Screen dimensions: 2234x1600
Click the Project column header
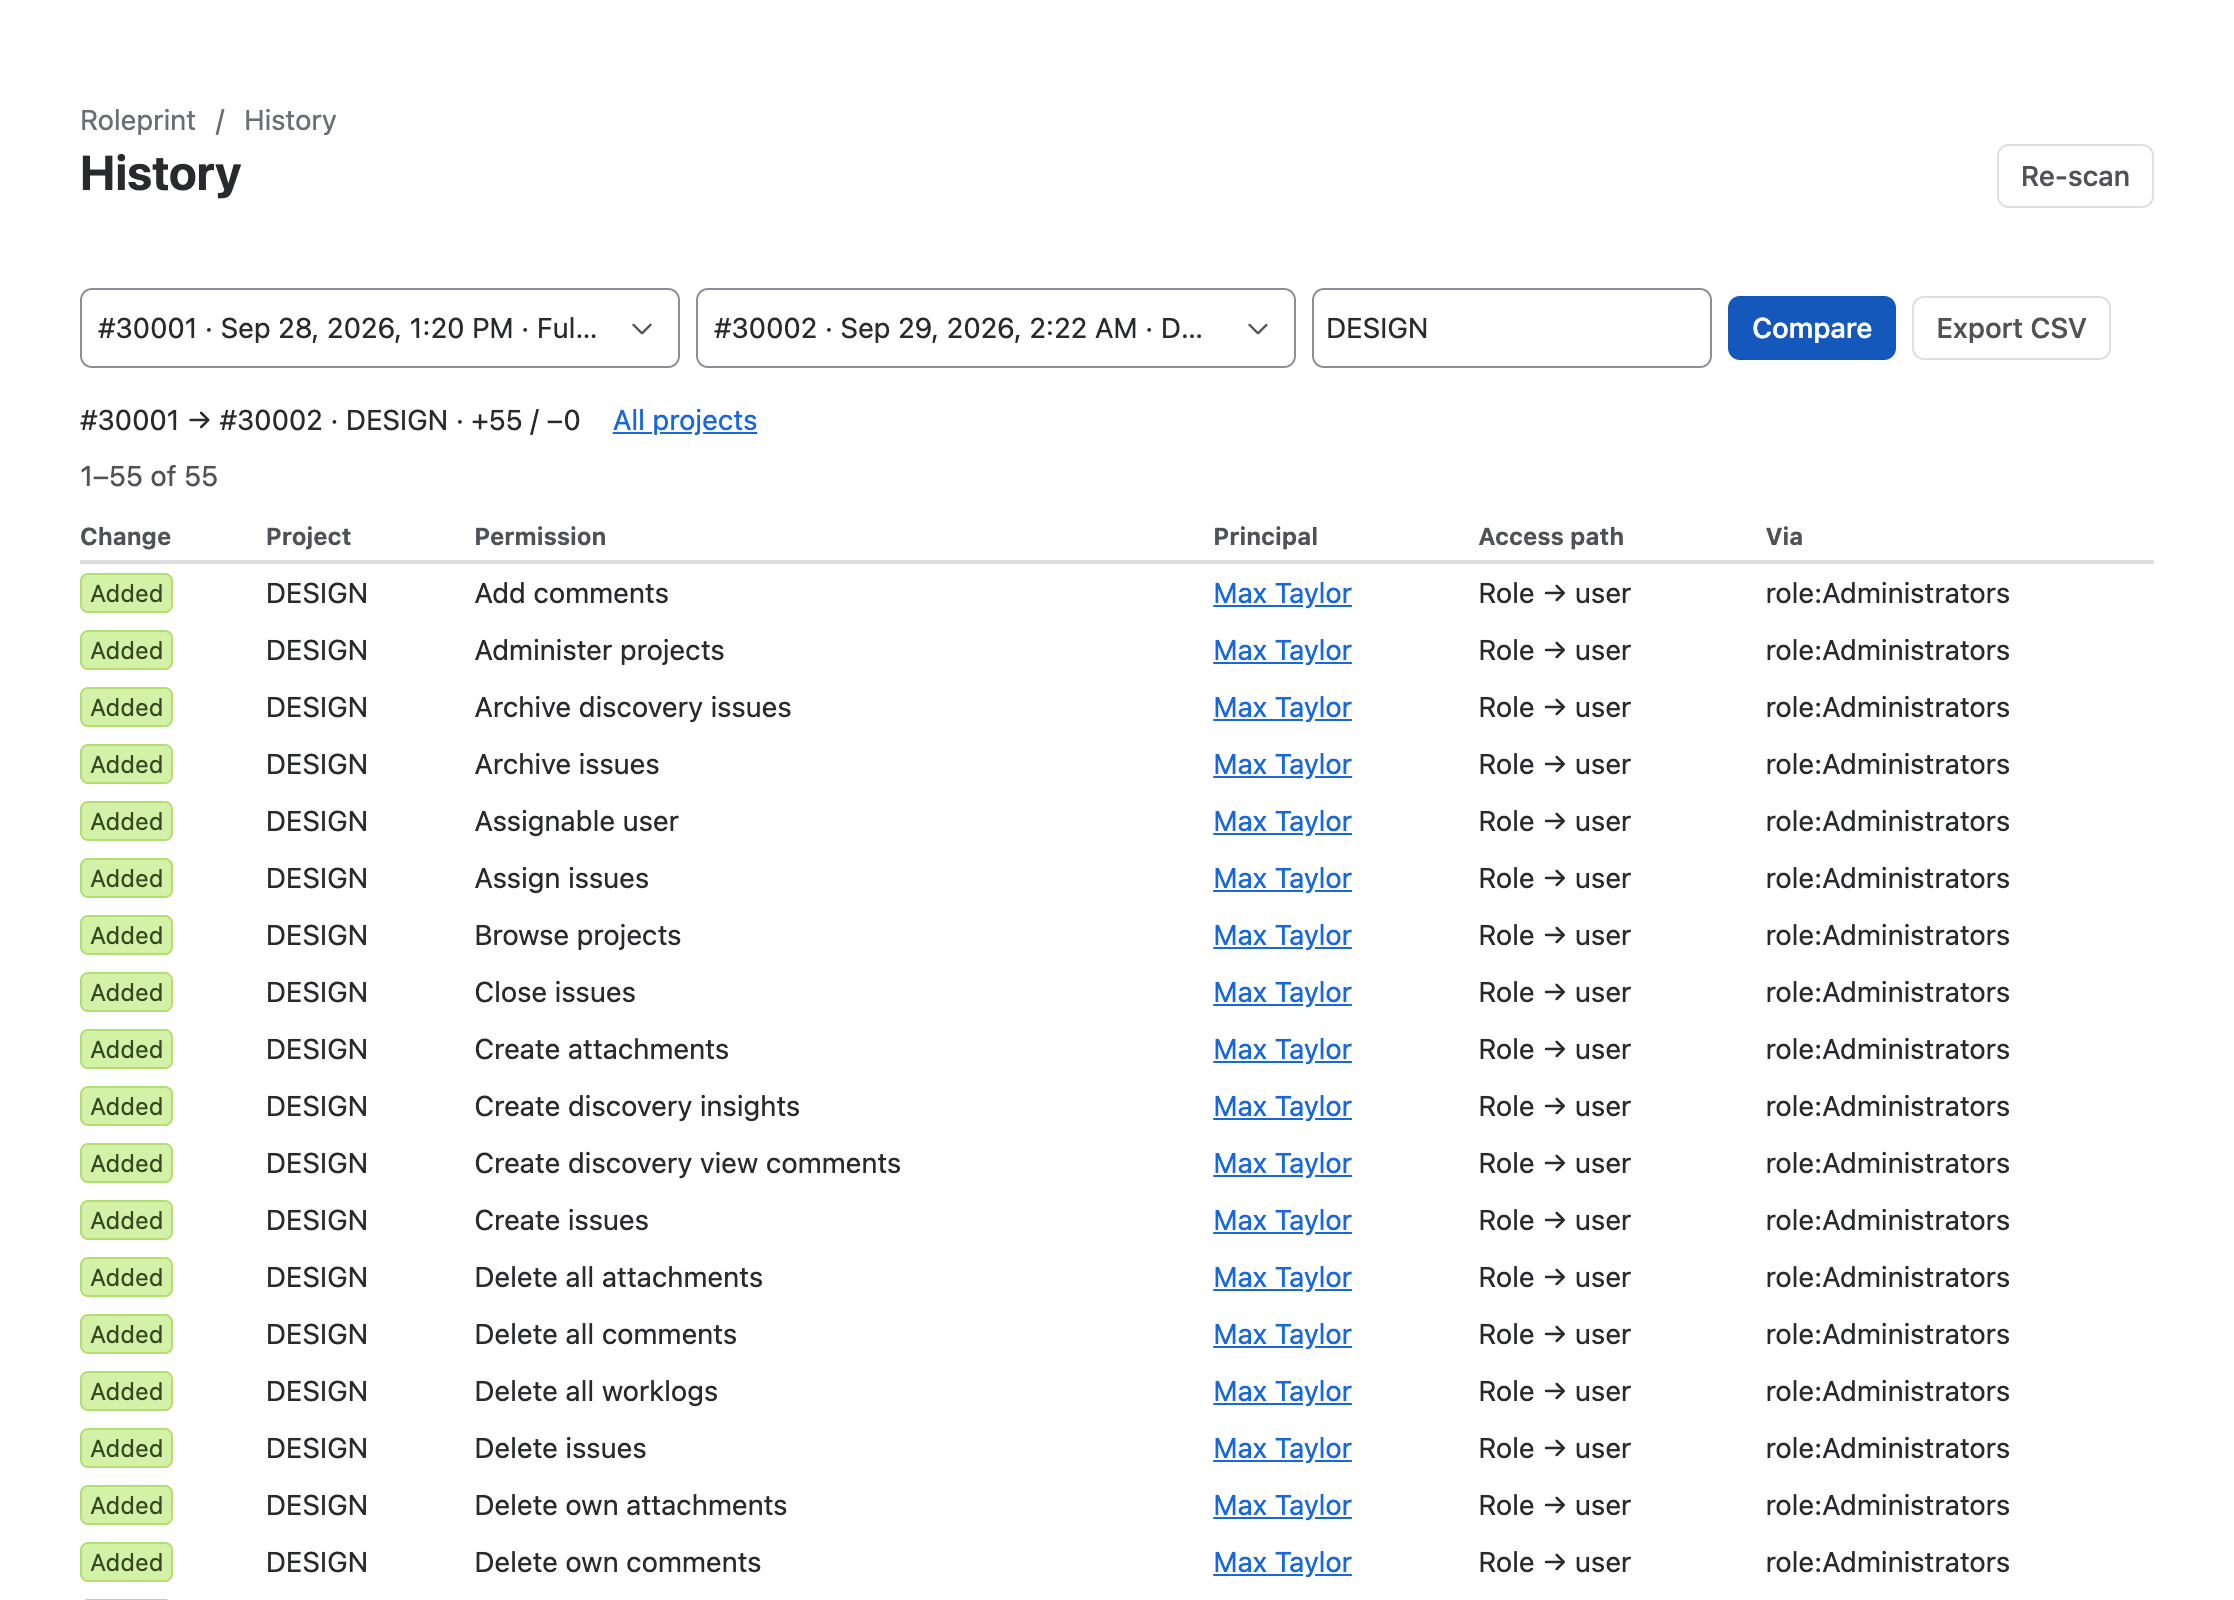(308, 536)
